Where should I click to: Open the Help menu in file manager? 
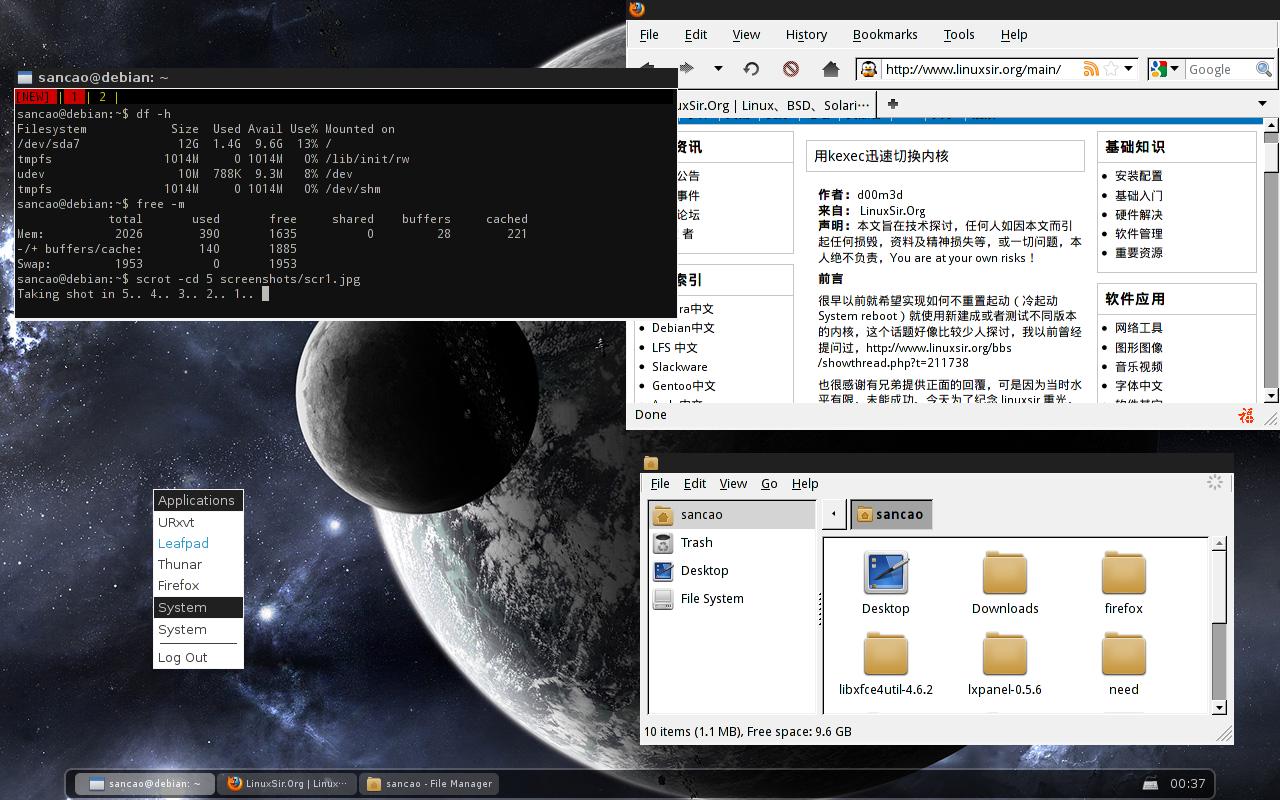click(805, 483)
